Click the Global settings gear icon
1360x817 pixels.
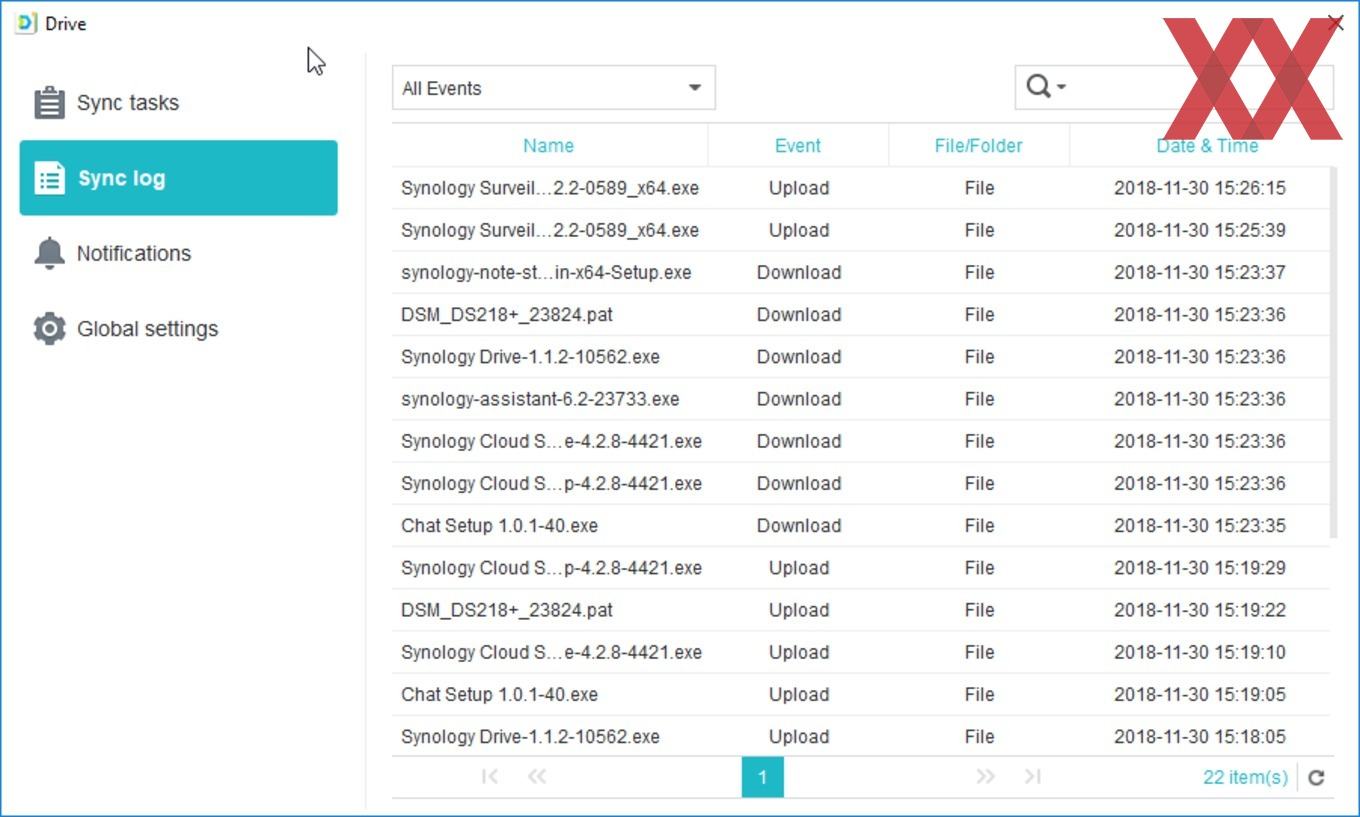49,329
